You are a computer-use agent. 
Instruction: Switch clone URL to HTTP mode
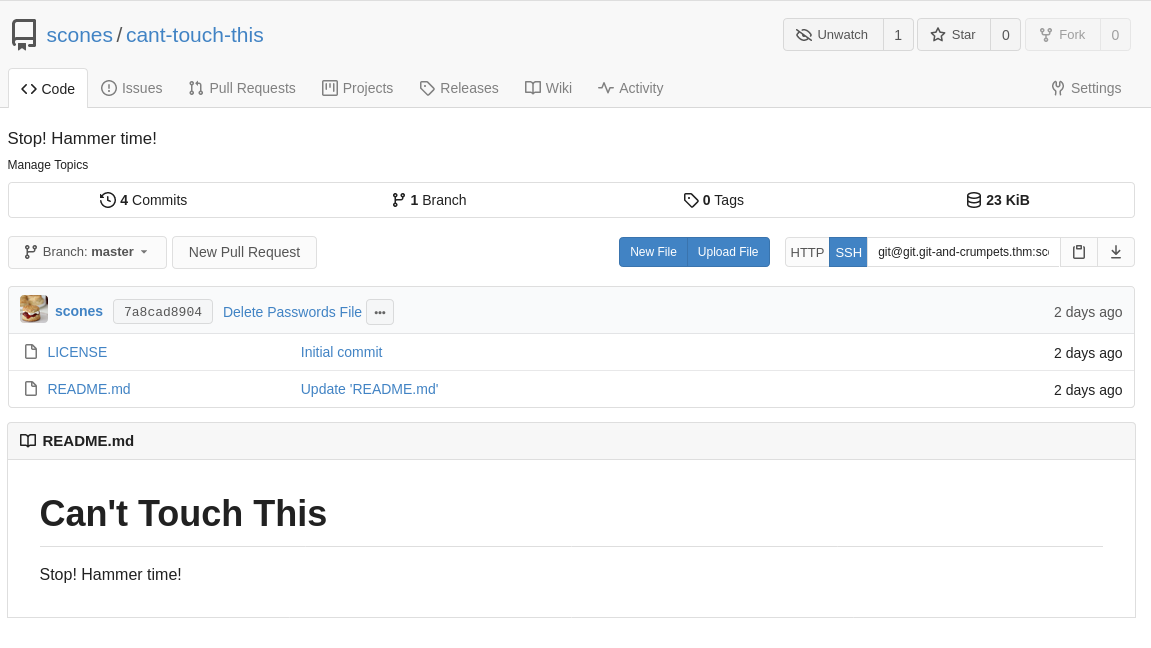pos(806,252)
